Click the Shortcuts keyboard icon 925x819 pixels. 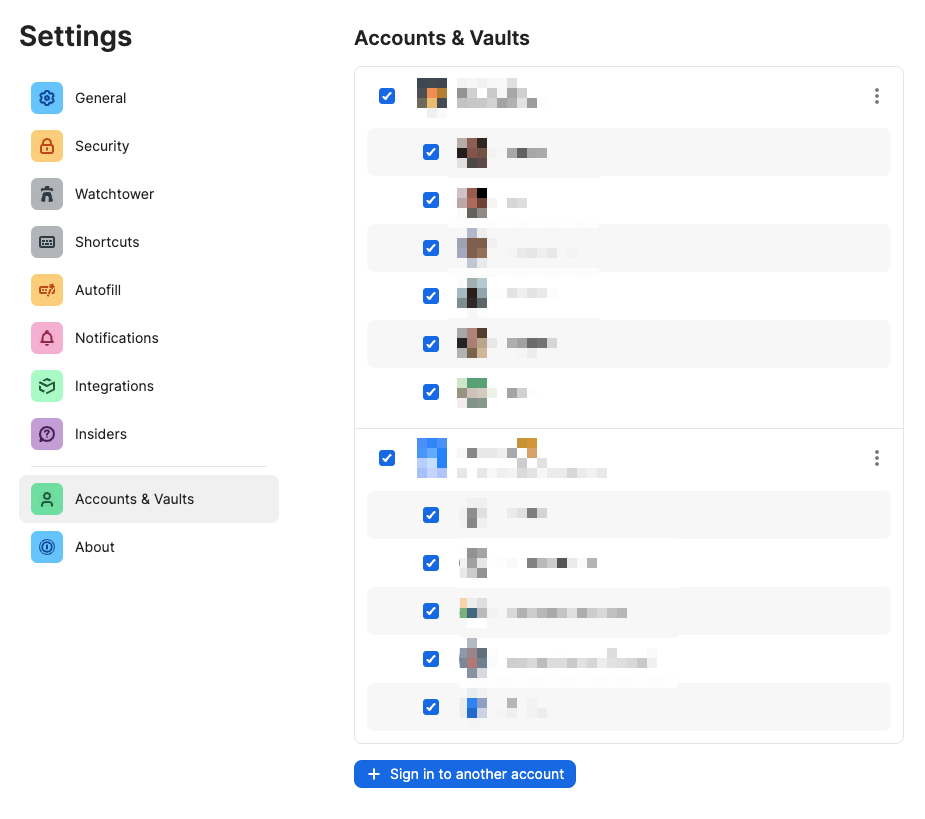47,242
